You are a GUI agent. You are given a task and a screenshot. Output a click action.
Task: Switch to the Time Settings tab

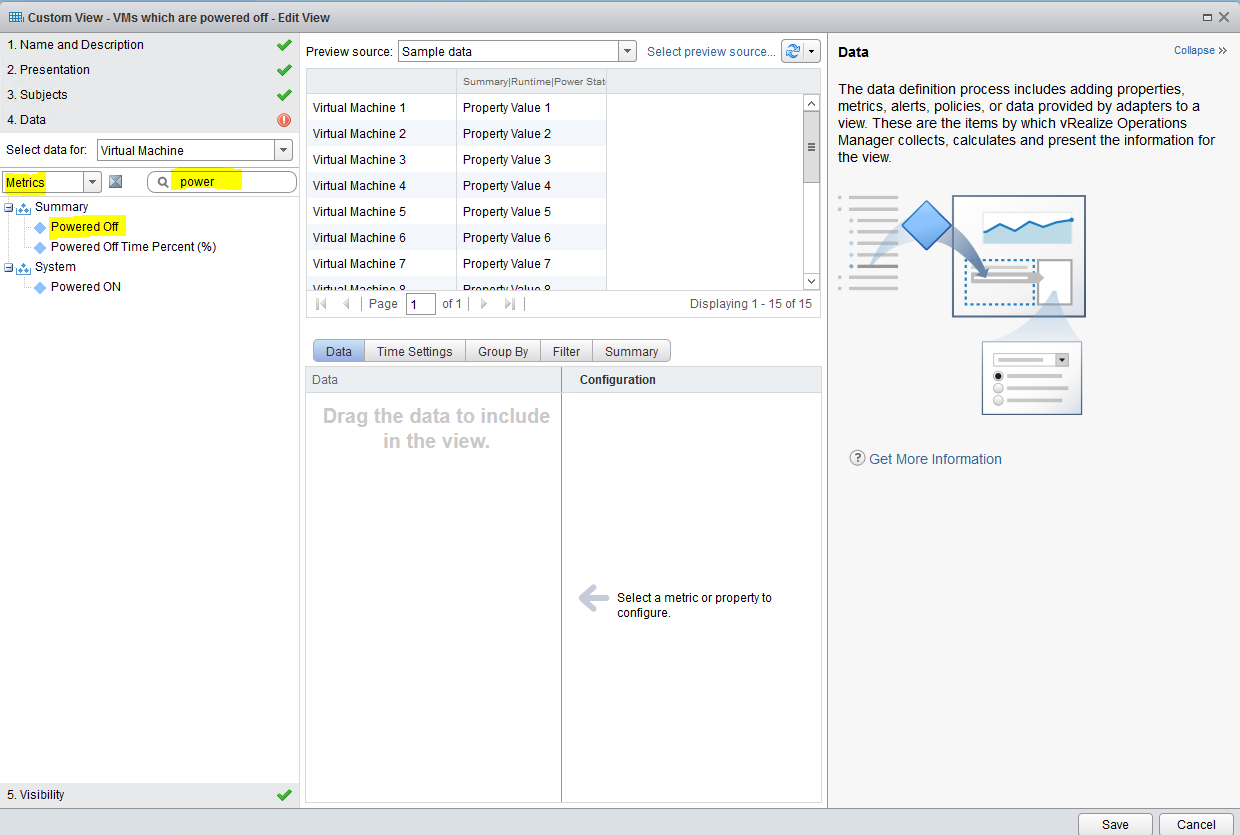415,351
